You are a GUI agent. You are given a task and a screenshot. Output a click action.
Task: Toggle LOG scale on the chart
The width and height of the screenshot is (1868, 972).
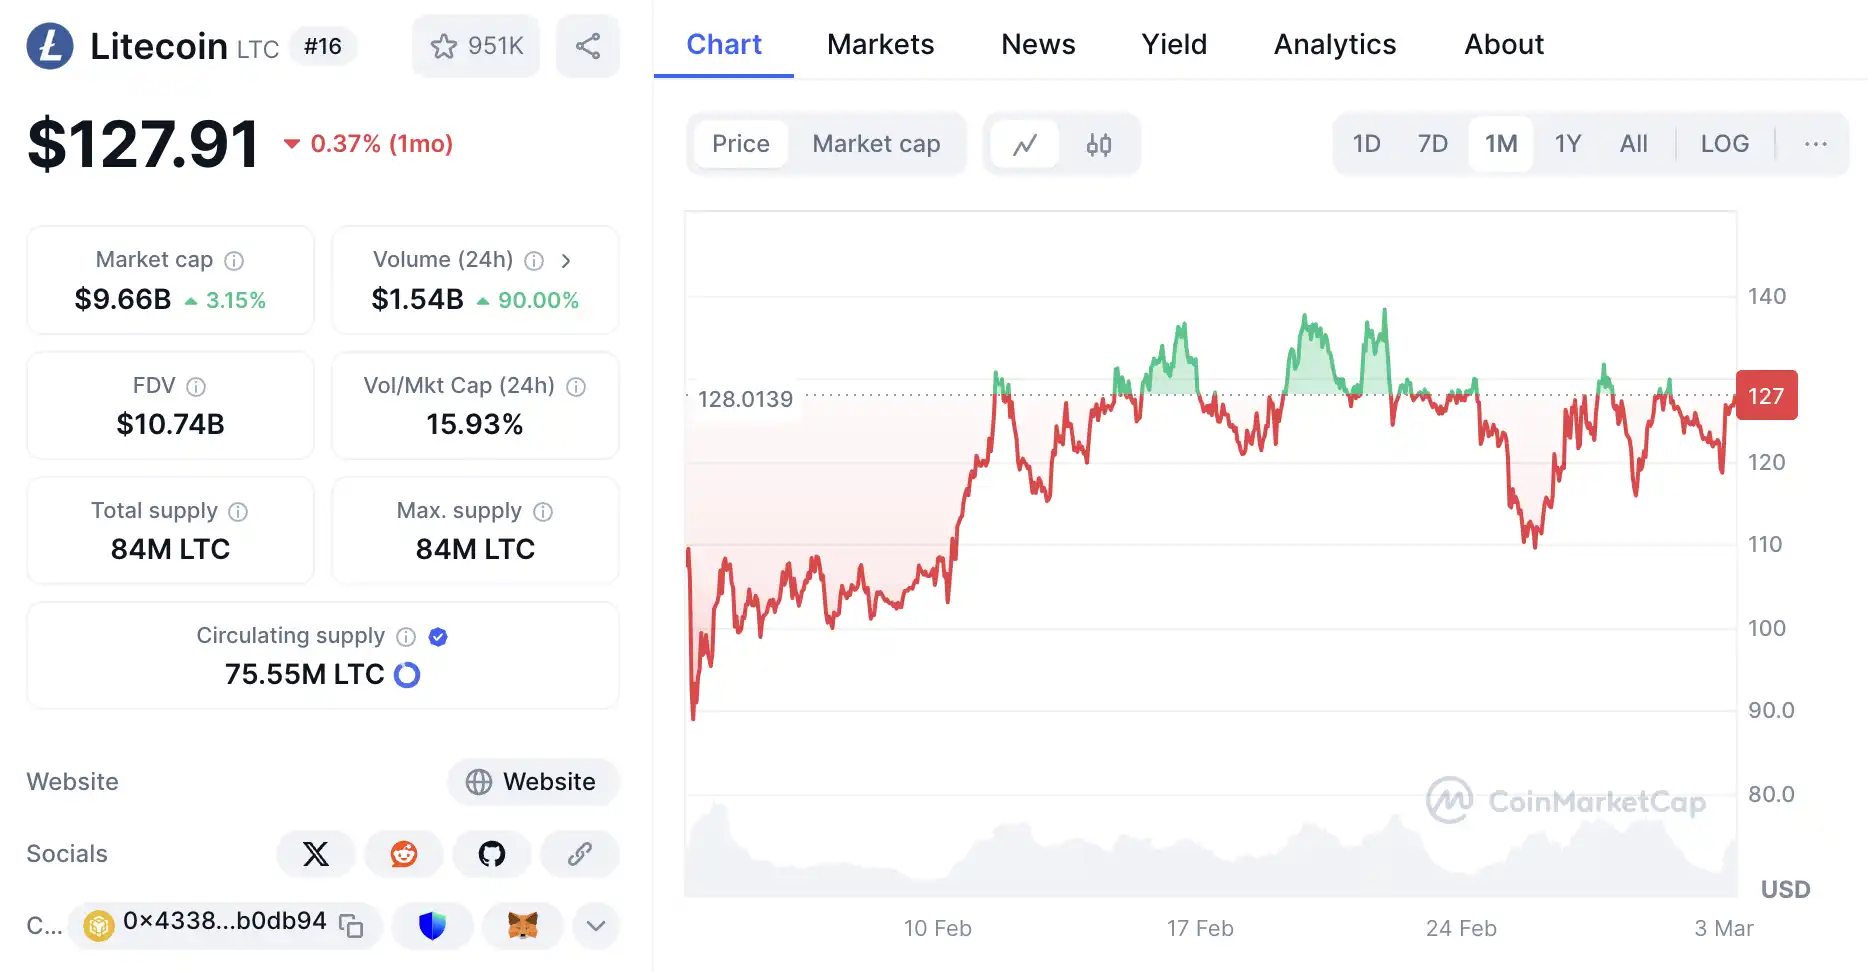[x=1724, y=144]
